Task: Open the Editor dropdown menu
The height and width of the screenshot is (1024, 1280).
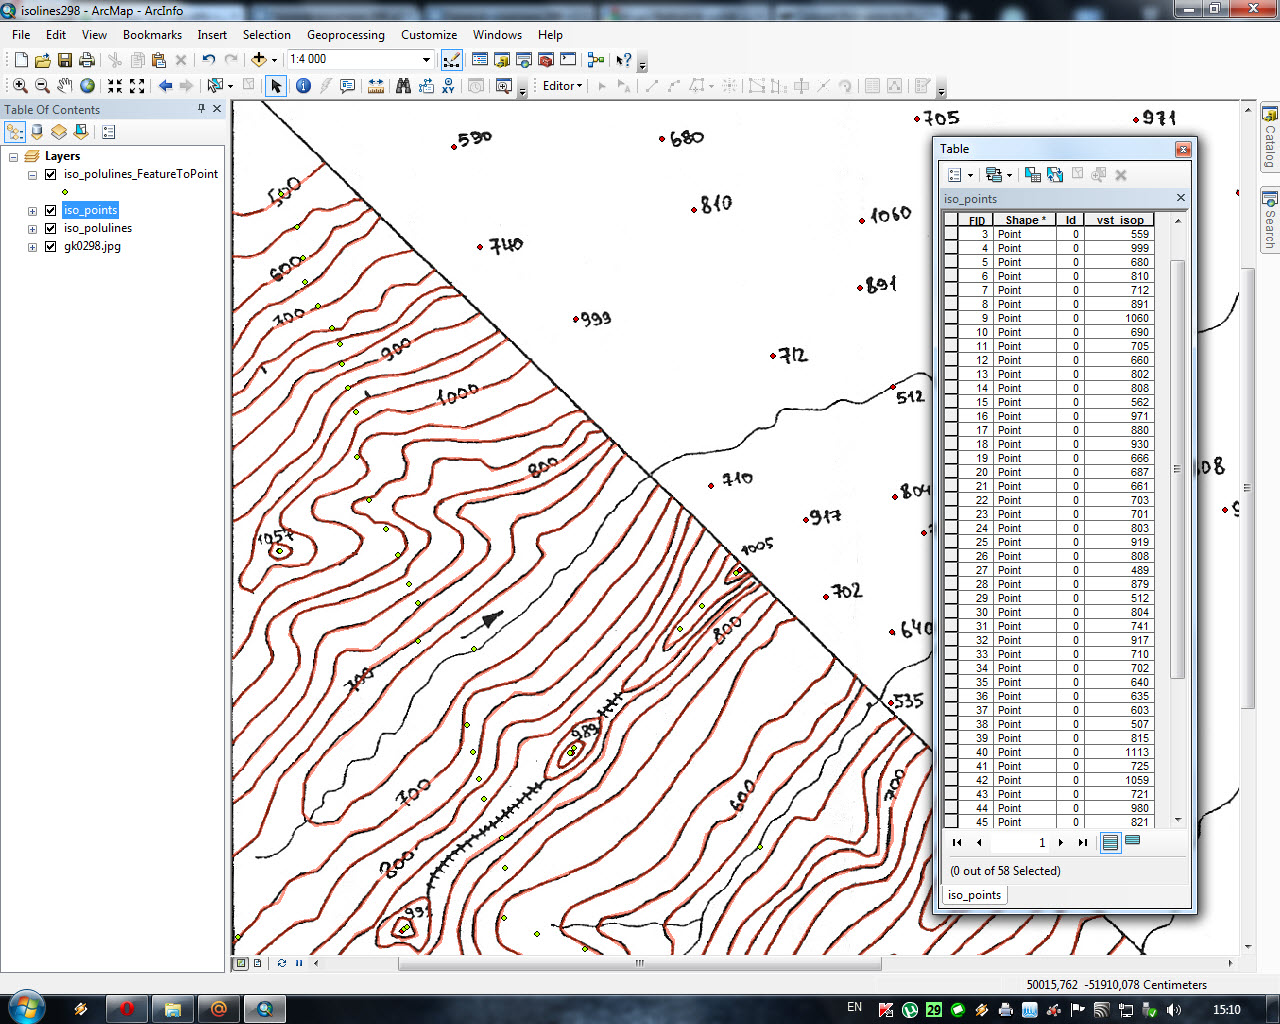Action: [x=562, y=86]
